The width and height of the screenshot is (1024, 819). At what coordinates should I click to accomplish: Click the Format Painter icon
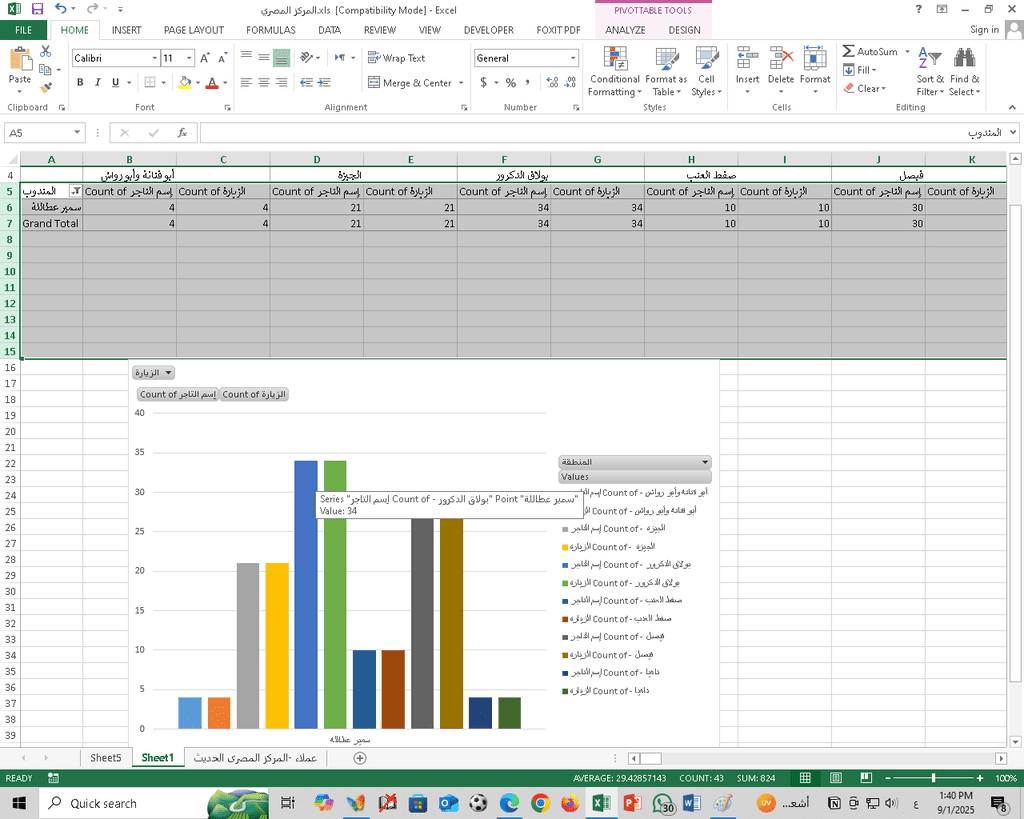tap(47, 89)
